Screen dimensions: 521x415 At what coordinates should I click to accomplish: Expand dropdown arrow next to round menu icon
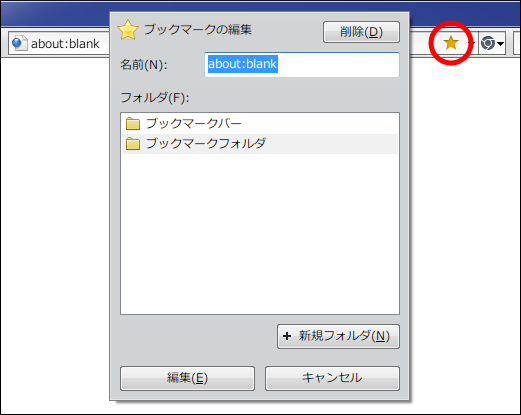[500, 43]
